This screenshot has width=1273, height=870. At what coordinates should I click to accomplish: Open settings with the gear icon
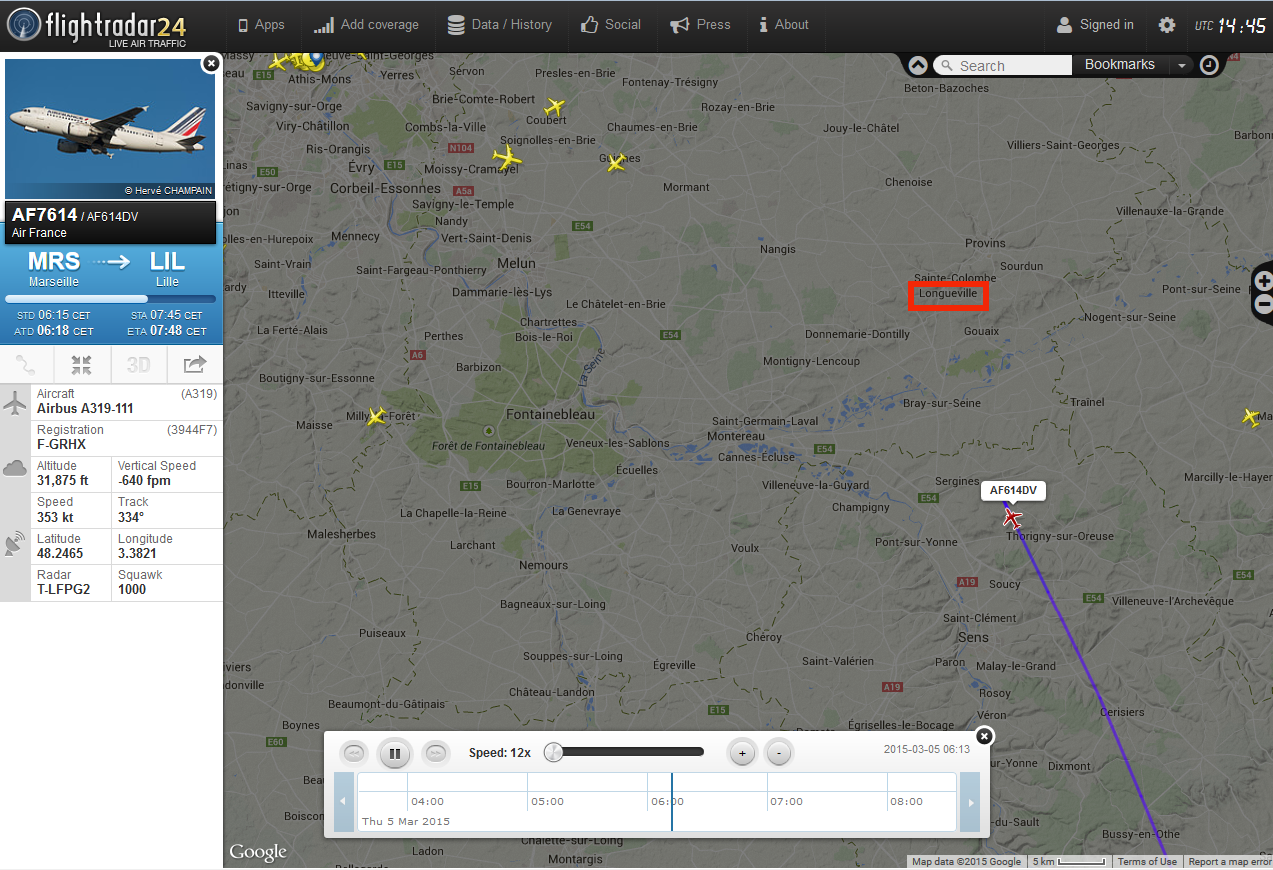coord(1166,25)
